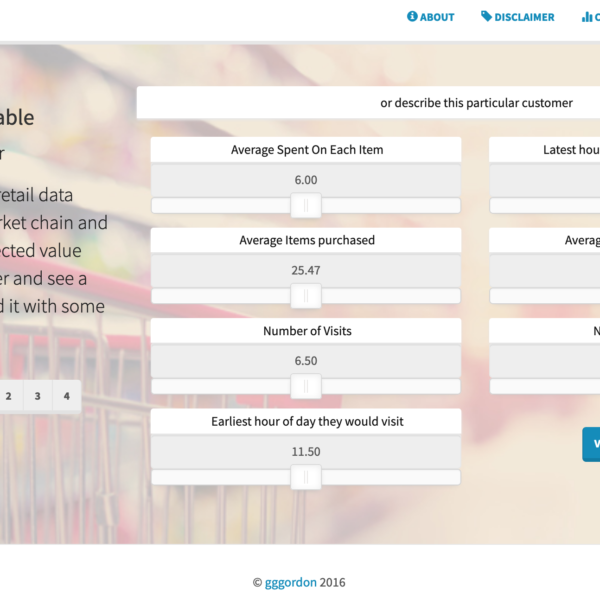Visit the gggordon footer link
This screenshot has width=600, height=600.
(290, 583)
